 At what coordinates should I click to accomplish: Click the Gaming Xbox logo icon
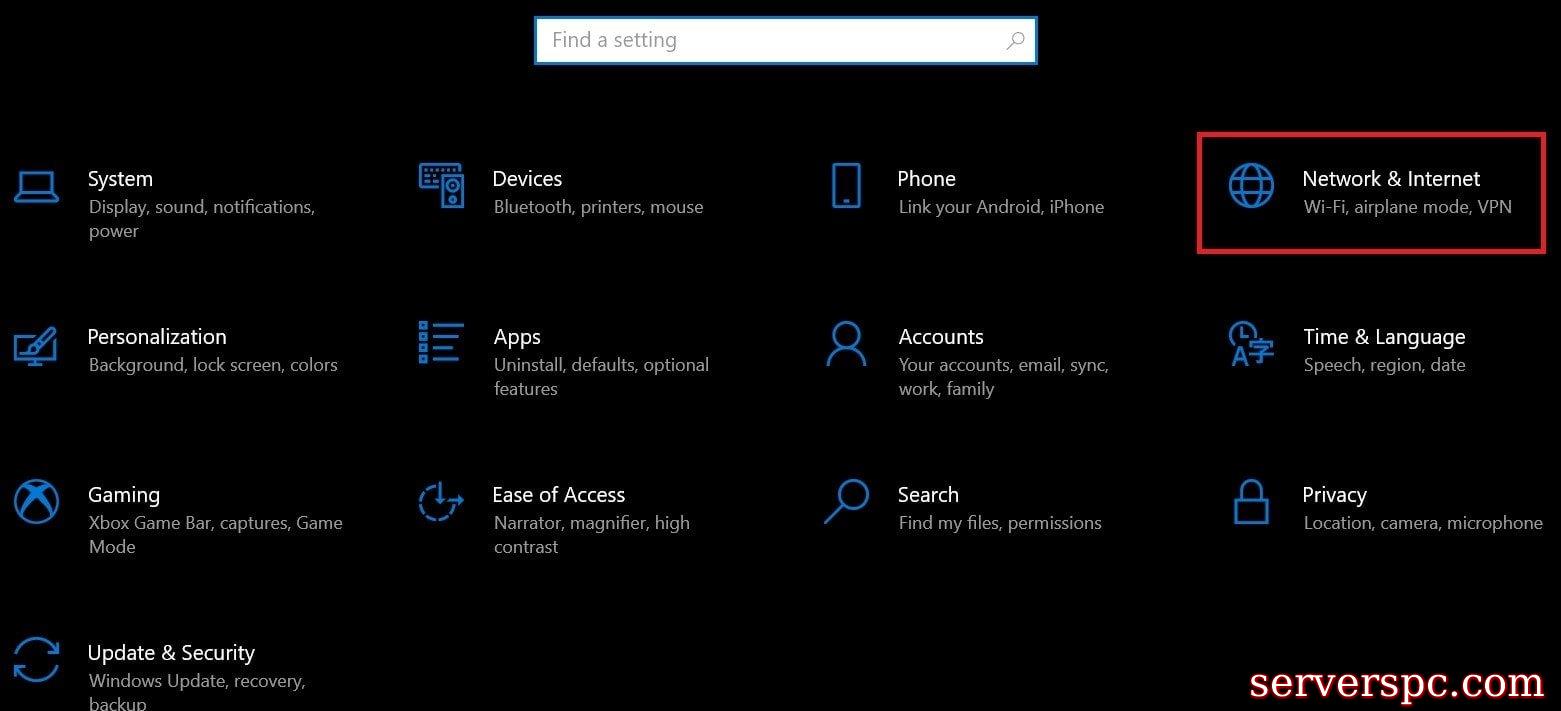(x=37, y=502)
